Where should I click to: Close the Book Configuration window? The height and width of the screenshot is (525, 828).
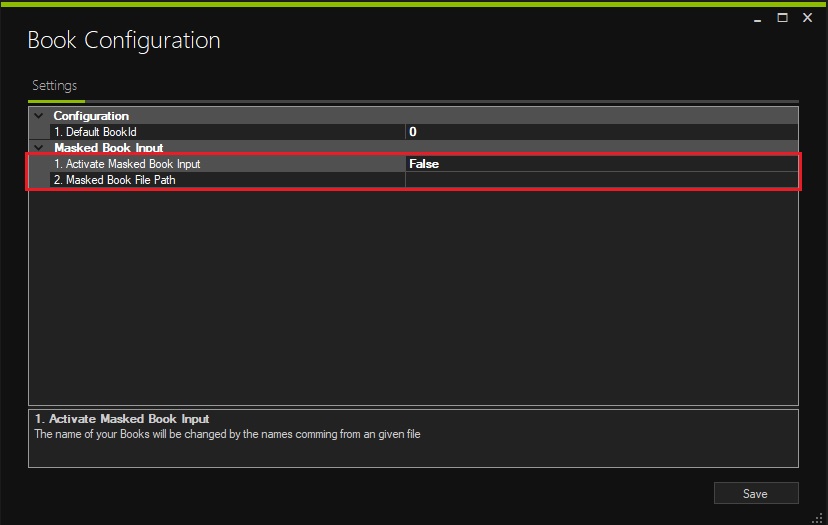808,17
